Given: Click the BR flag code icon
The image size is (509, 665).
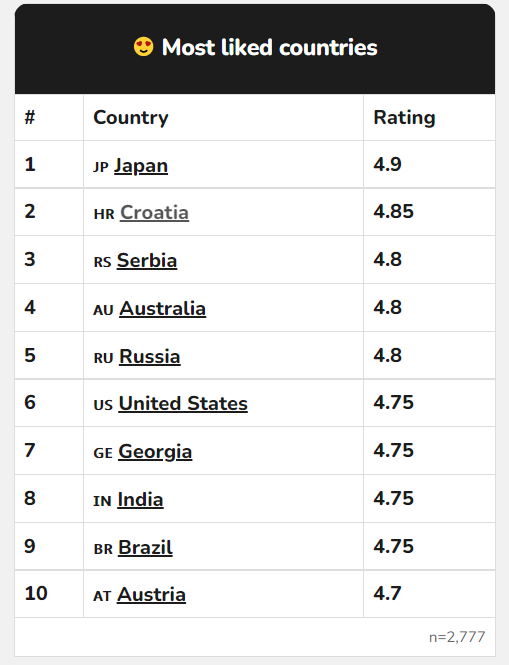Looking at the screenshot, I should coord(103,549).
